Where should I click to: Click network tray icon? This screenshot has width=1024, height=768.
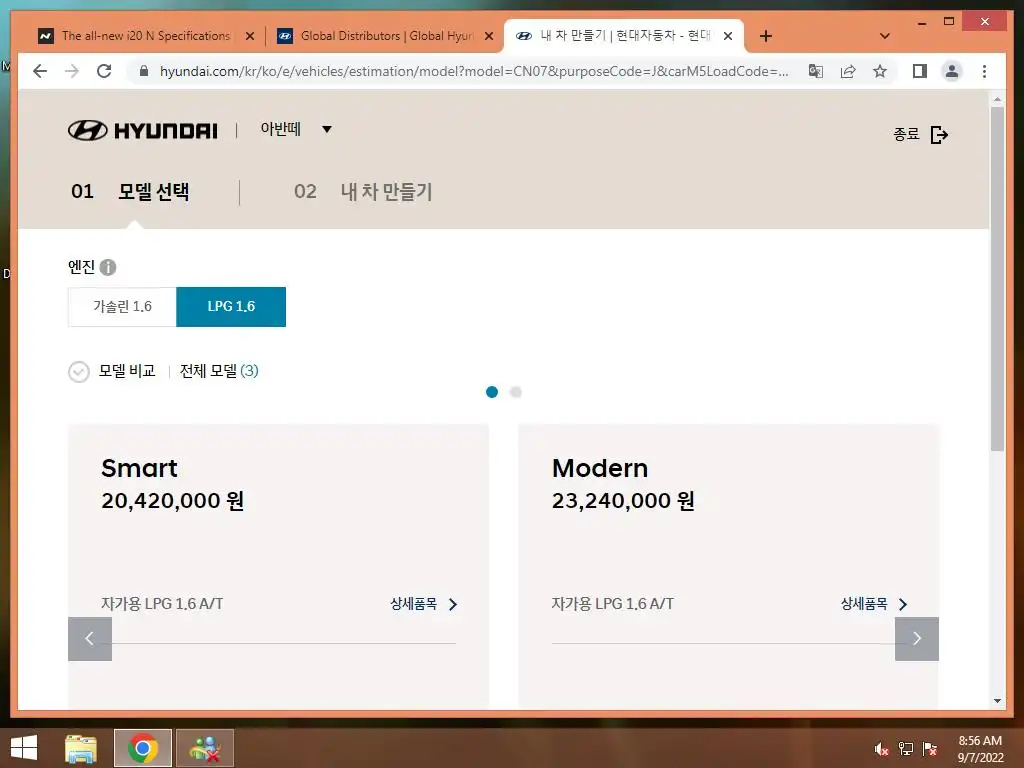point(906,749)
